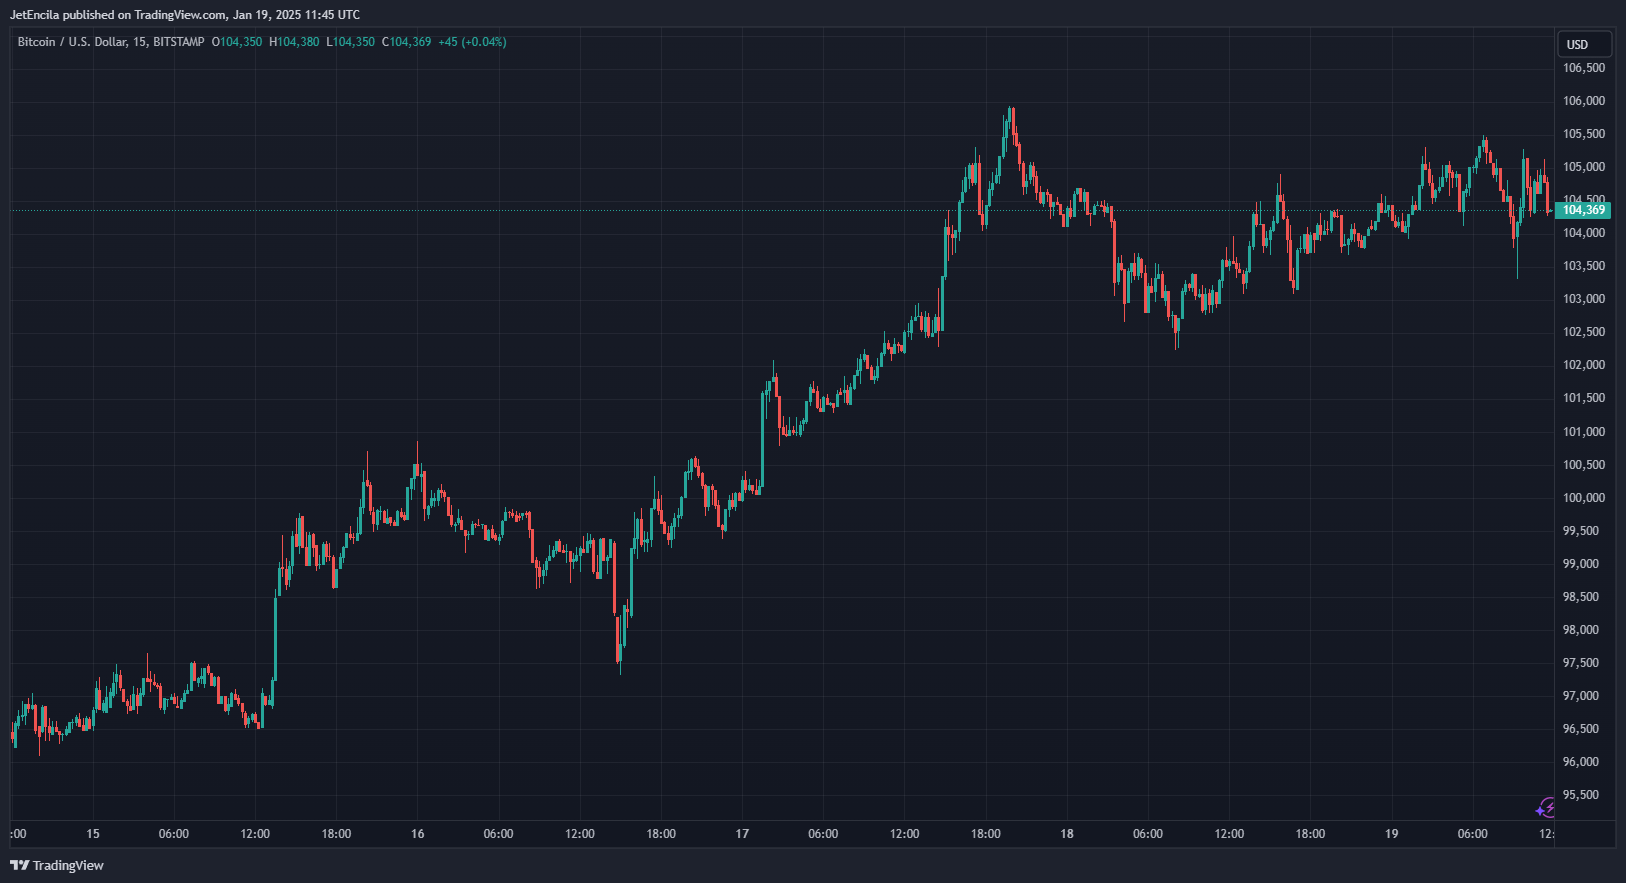Click the TradingView logo icon
Screen dimensions: 1626x883
click(x=19, y=865)
